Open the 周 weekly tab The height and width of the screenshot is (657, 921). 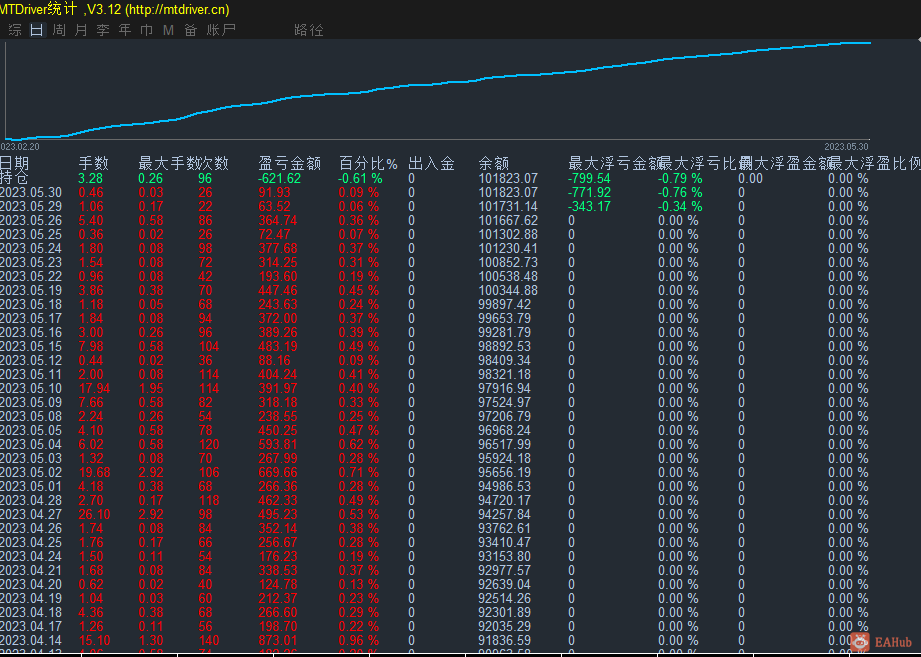coord(59,30)
